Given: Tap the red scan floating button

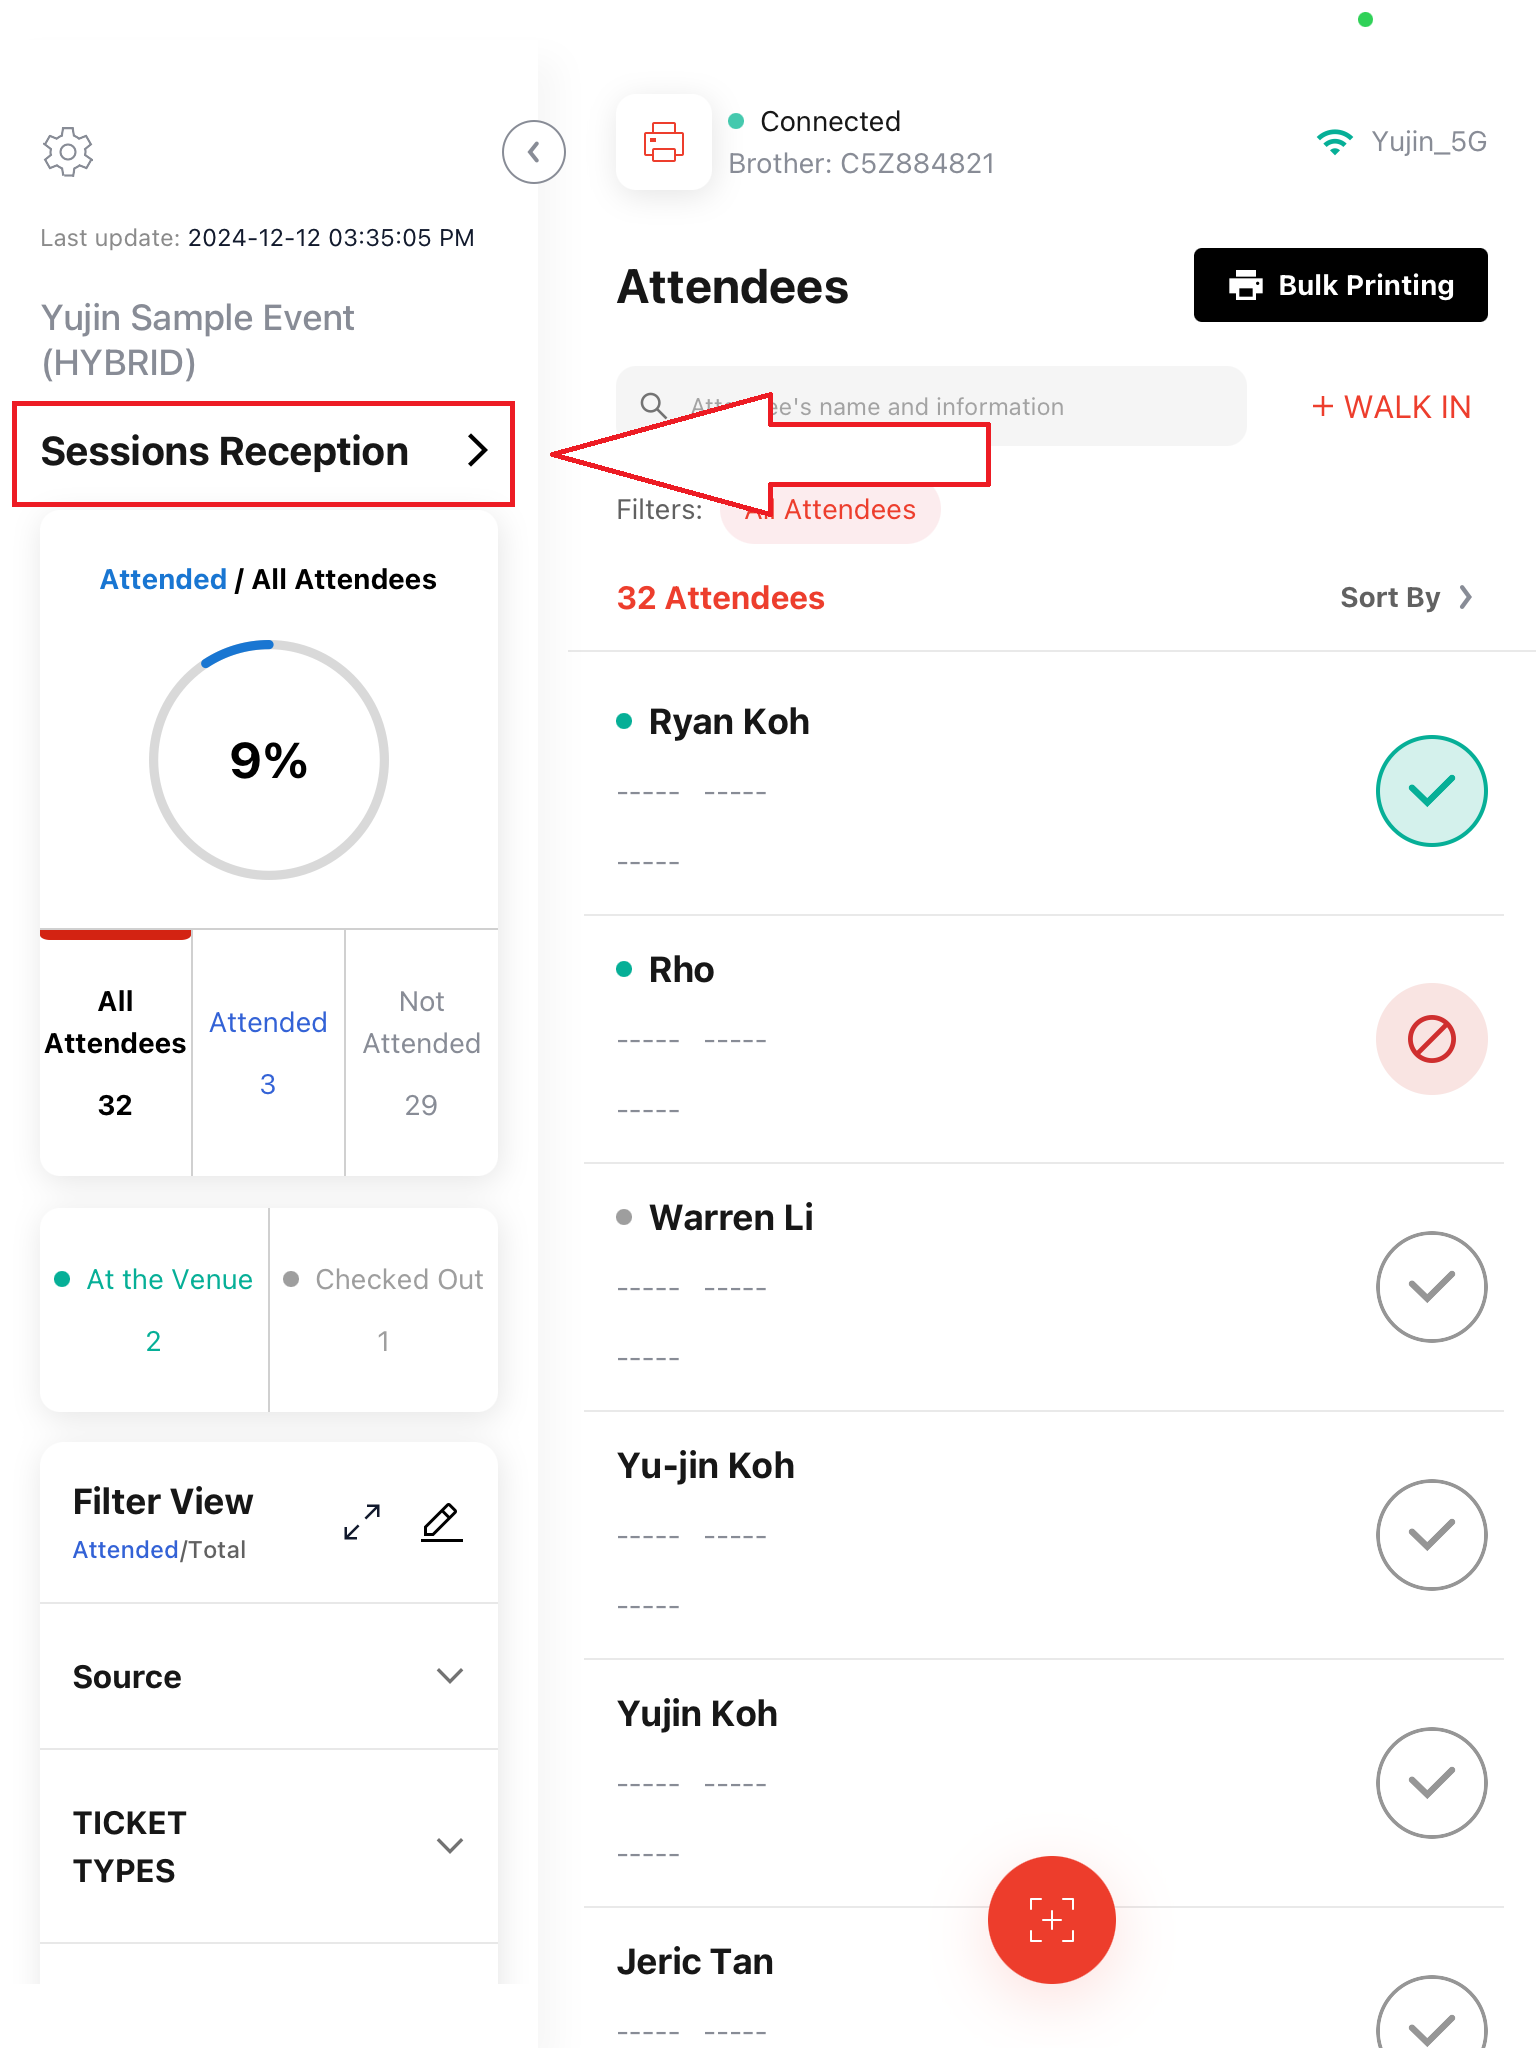Looking at the screenshot, I should (x=1052, y=1920).
